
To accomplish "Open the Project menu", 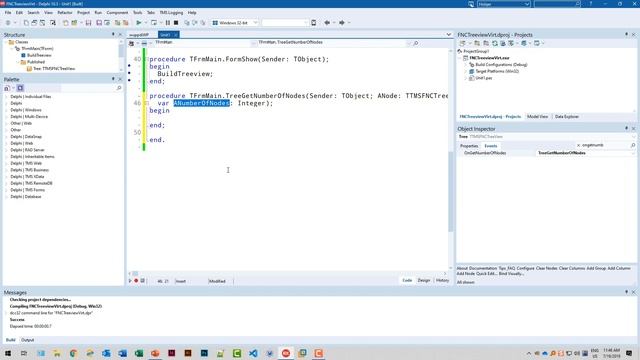I will tap(83, 13).
